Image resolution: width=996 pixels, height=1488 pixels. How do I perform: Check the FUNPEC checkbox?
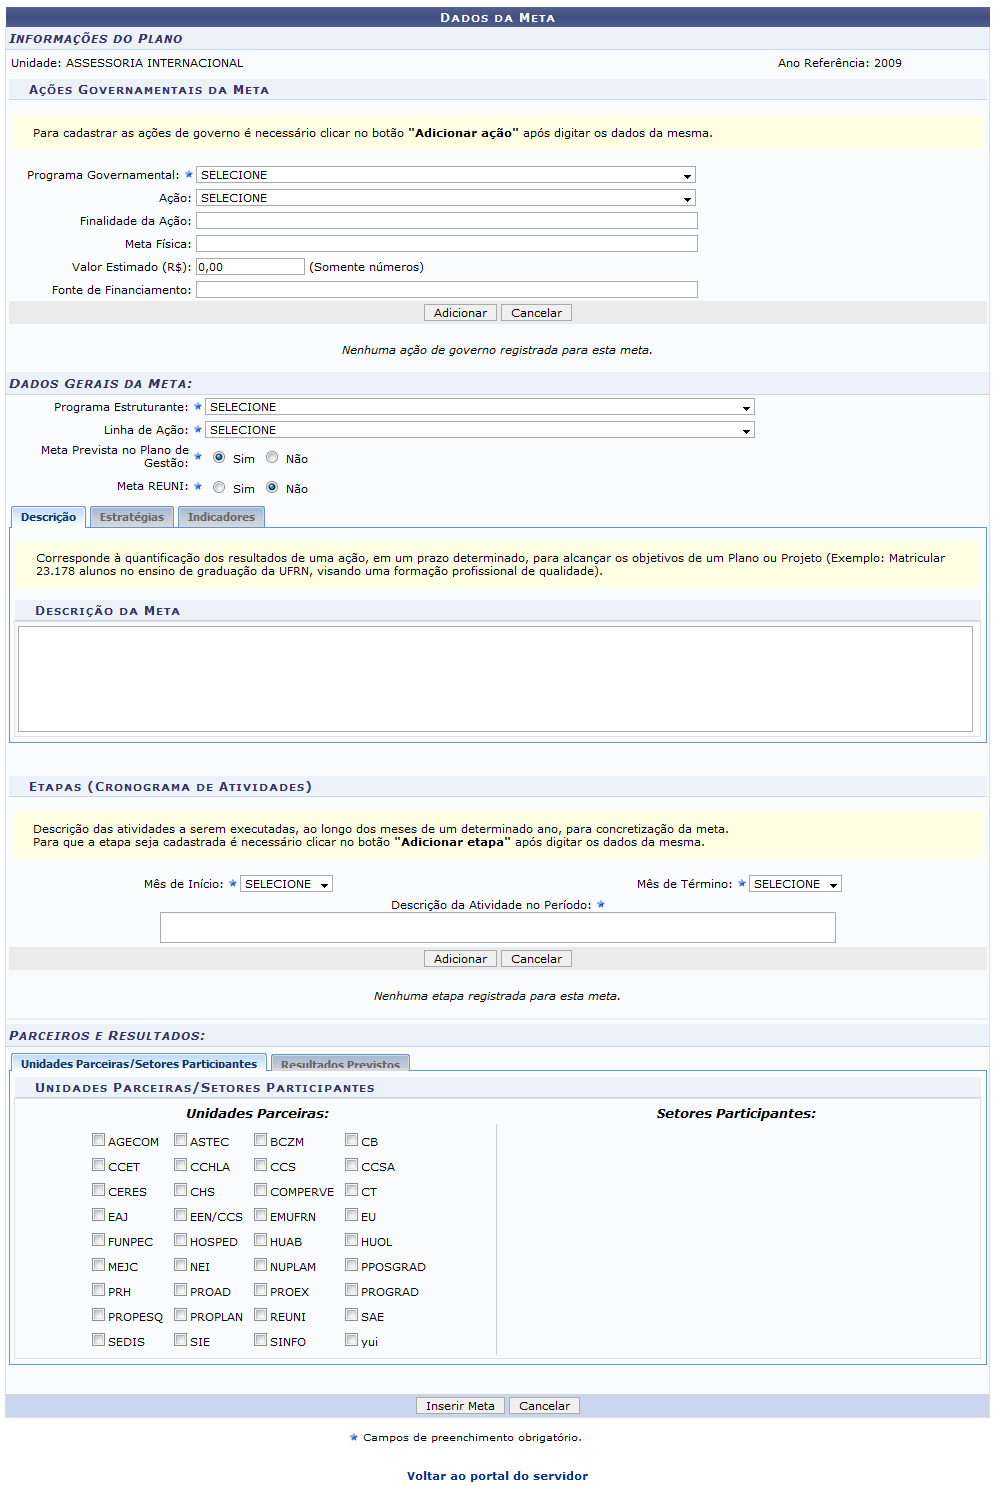coord(98,1239)
